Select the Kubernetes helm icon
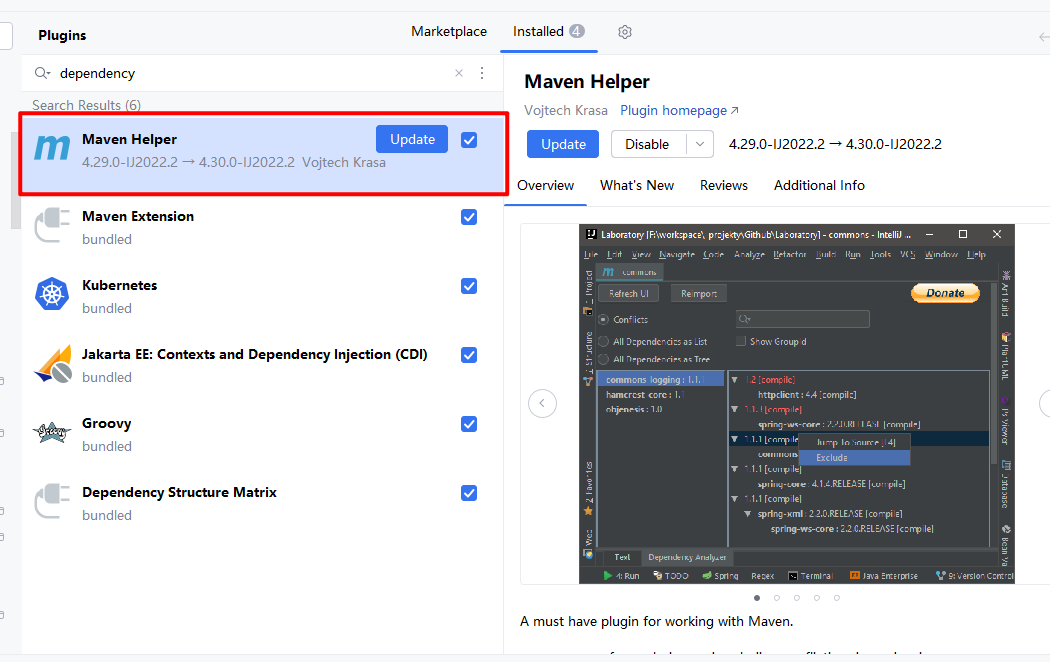The height and width of the screenshot is (662, 1050). click(x=52, y=294)
